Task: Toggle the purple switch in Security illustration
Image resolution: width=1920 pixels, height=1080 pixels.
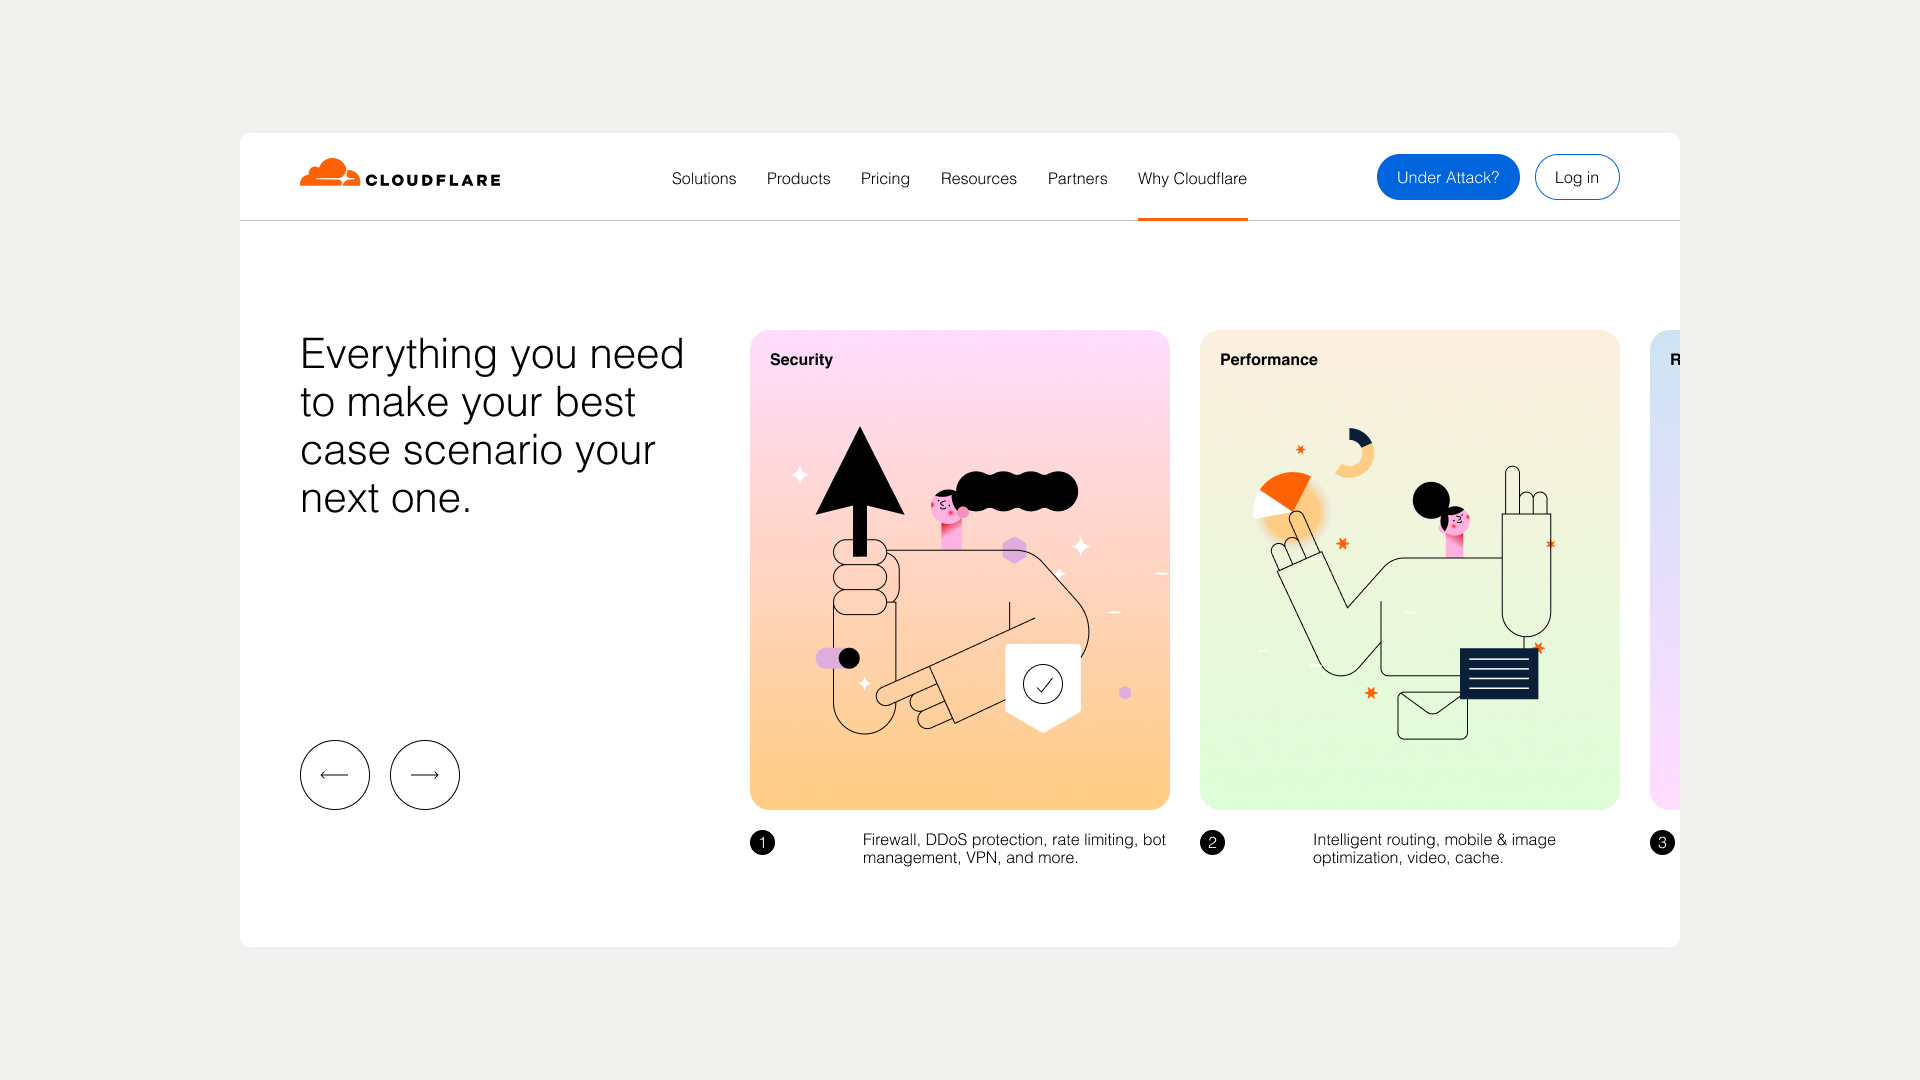Action: (838, 658)
